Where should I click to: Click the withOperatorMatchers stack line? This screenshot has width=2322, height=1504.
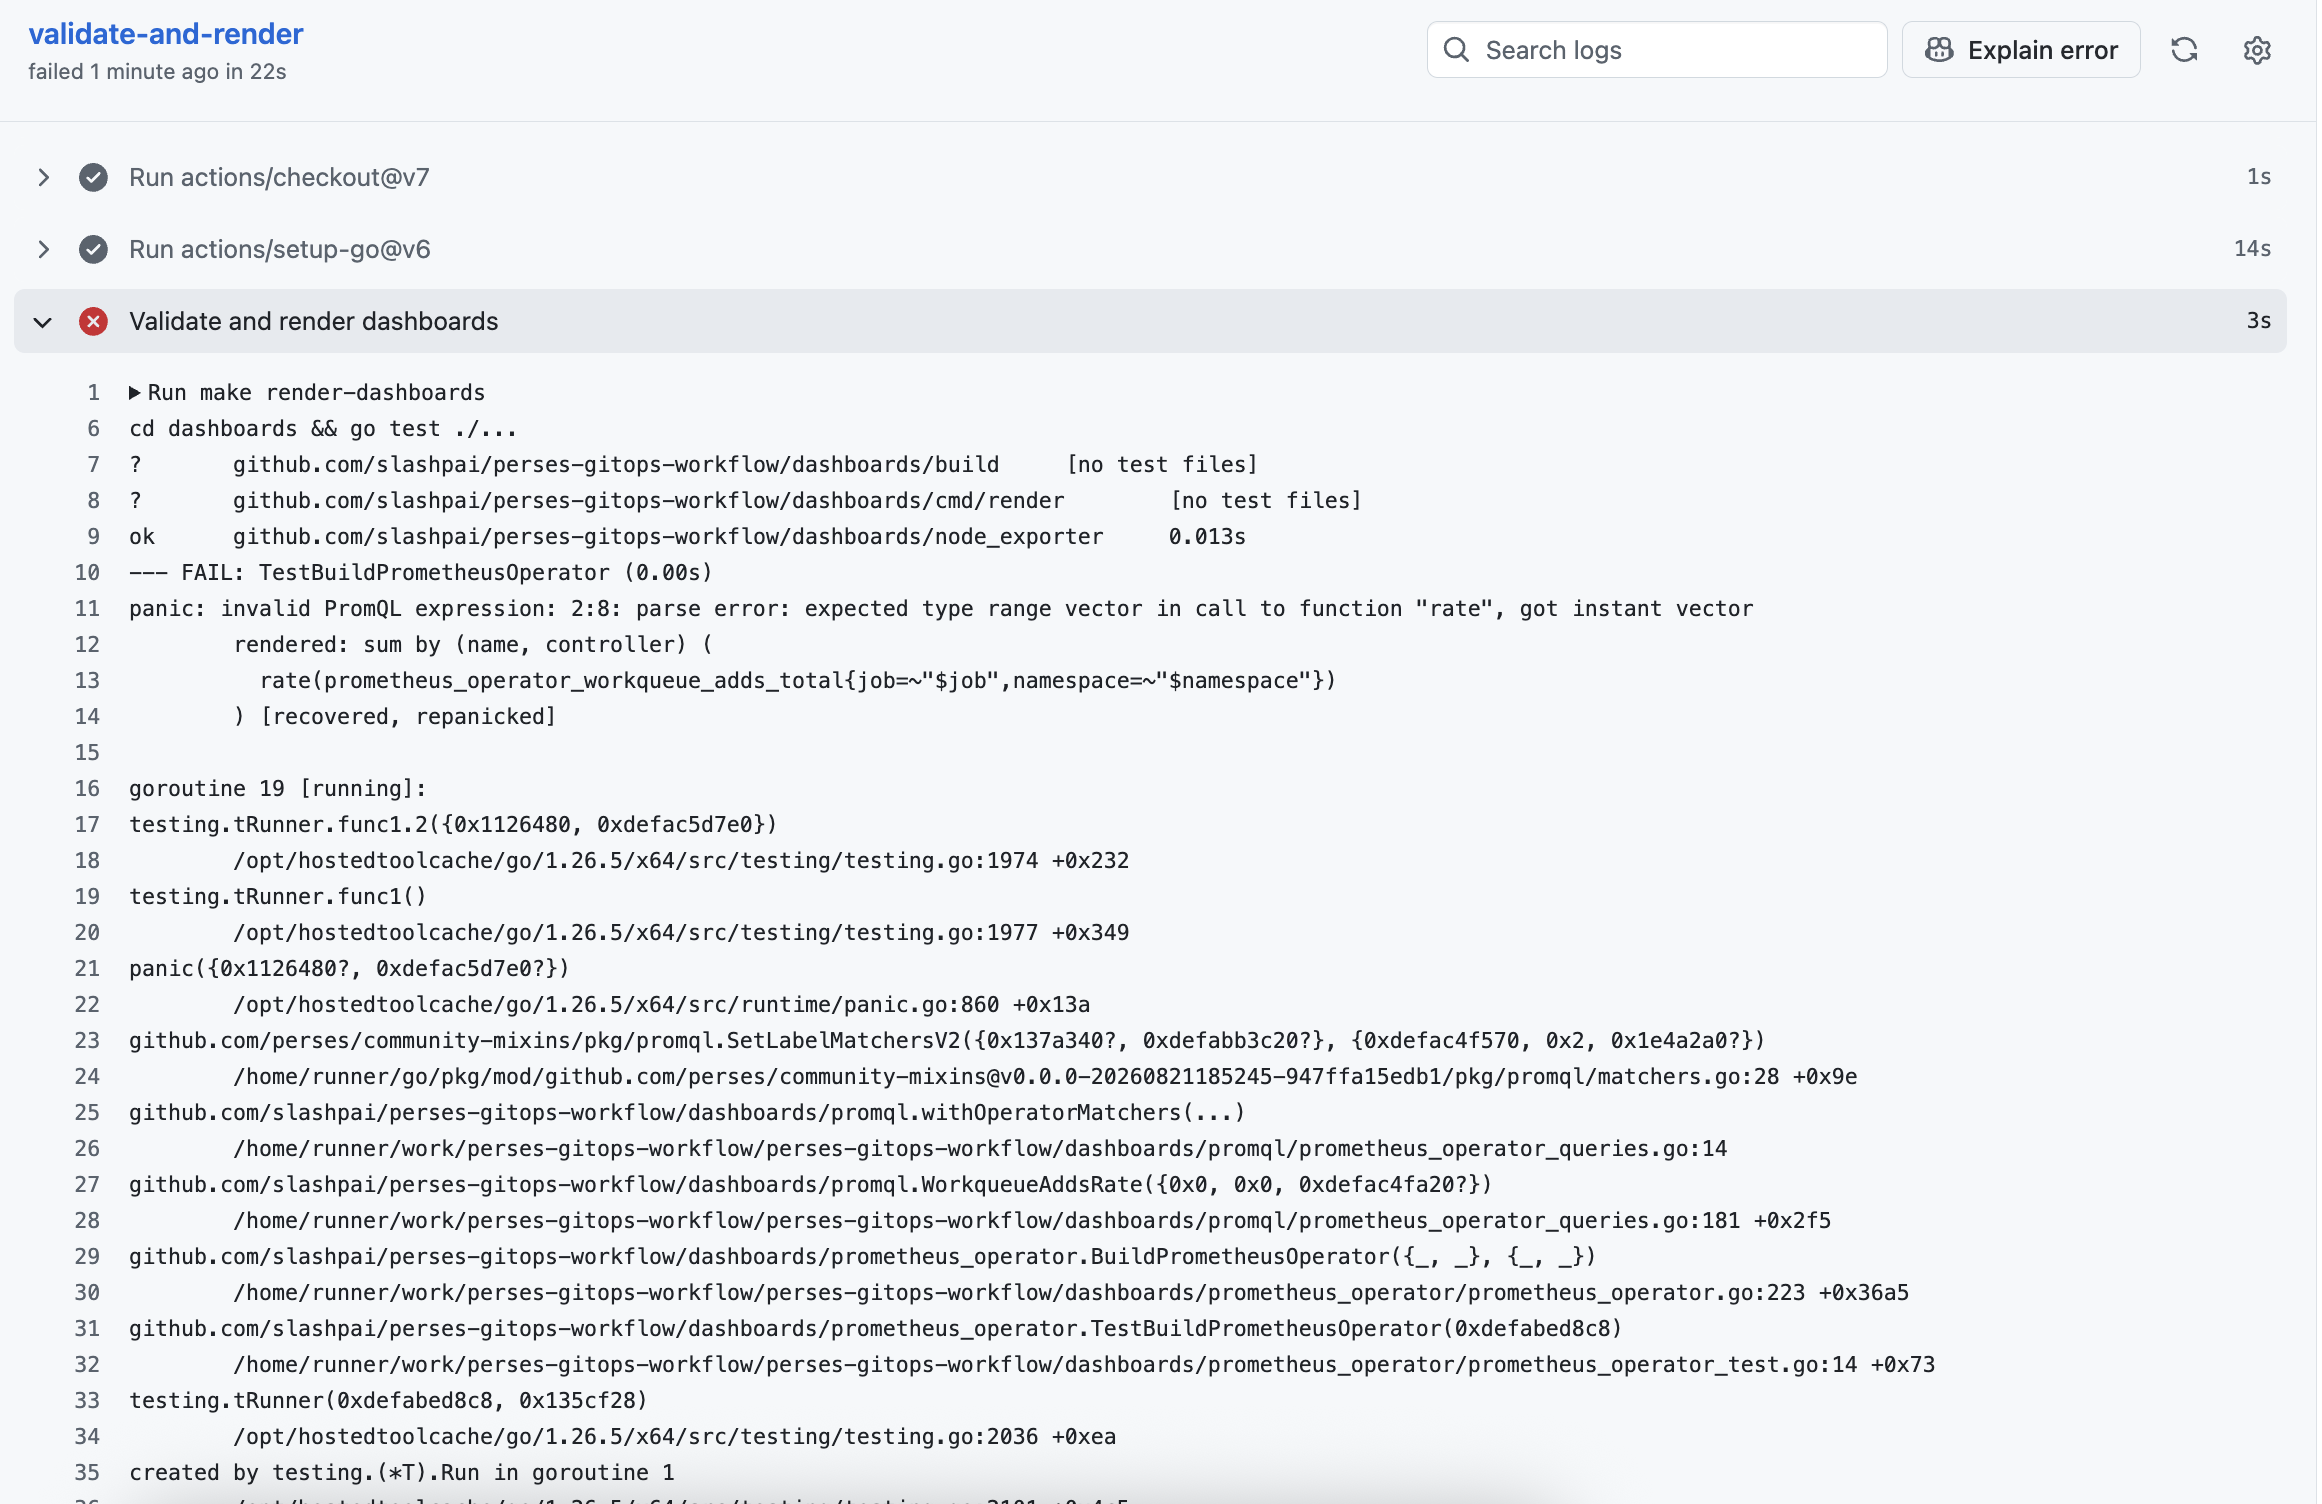(x=687, y=1113)
